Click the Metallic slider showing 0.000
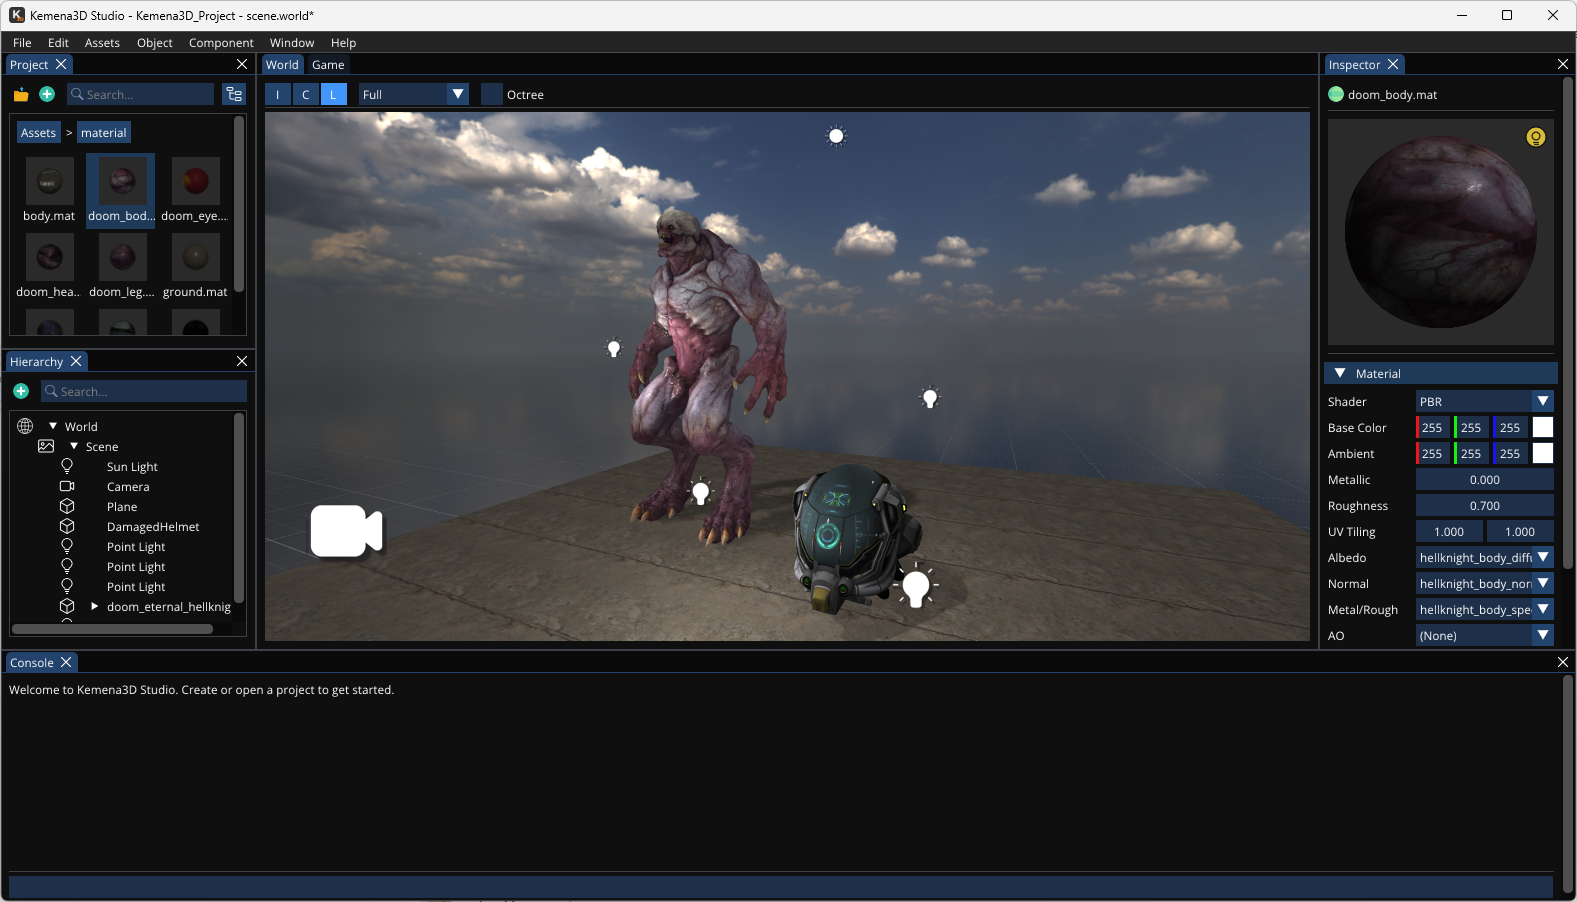This screenshot has width=1577, height=902. (x=1484, y=479)
